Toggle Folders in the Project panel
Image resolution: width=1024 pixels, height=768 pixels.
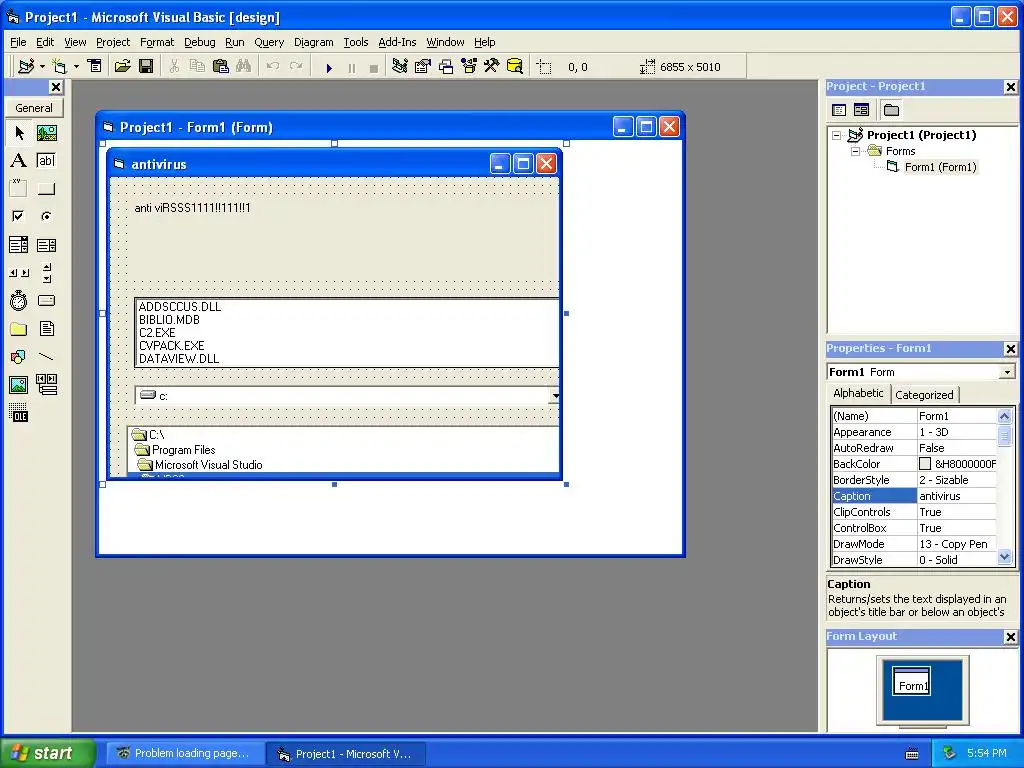click(891, 110)
